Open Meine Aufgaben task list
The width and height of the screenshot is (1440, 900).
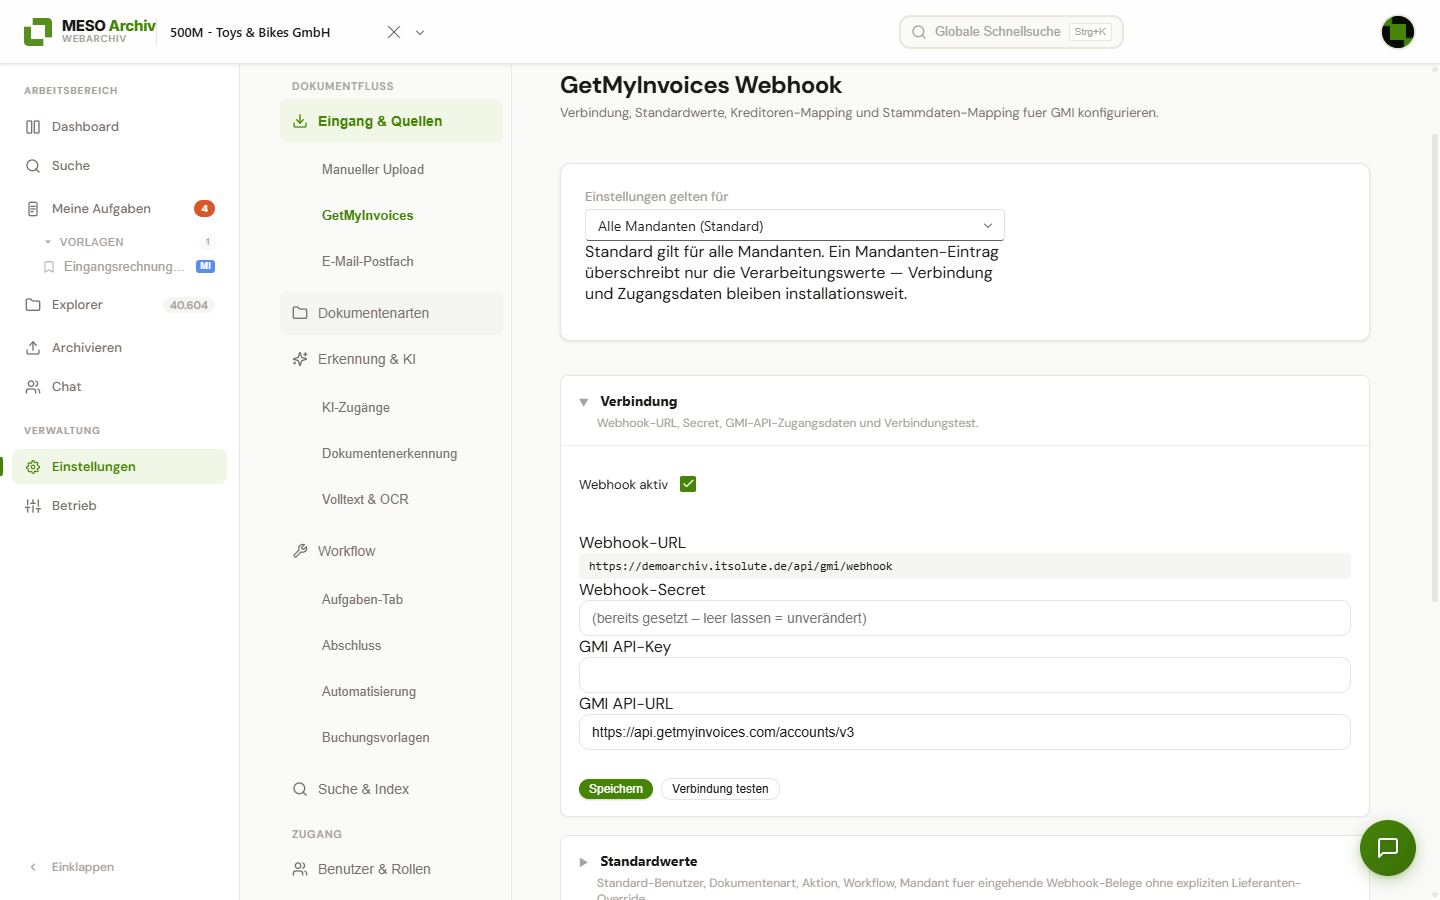(x=119, y=209)
